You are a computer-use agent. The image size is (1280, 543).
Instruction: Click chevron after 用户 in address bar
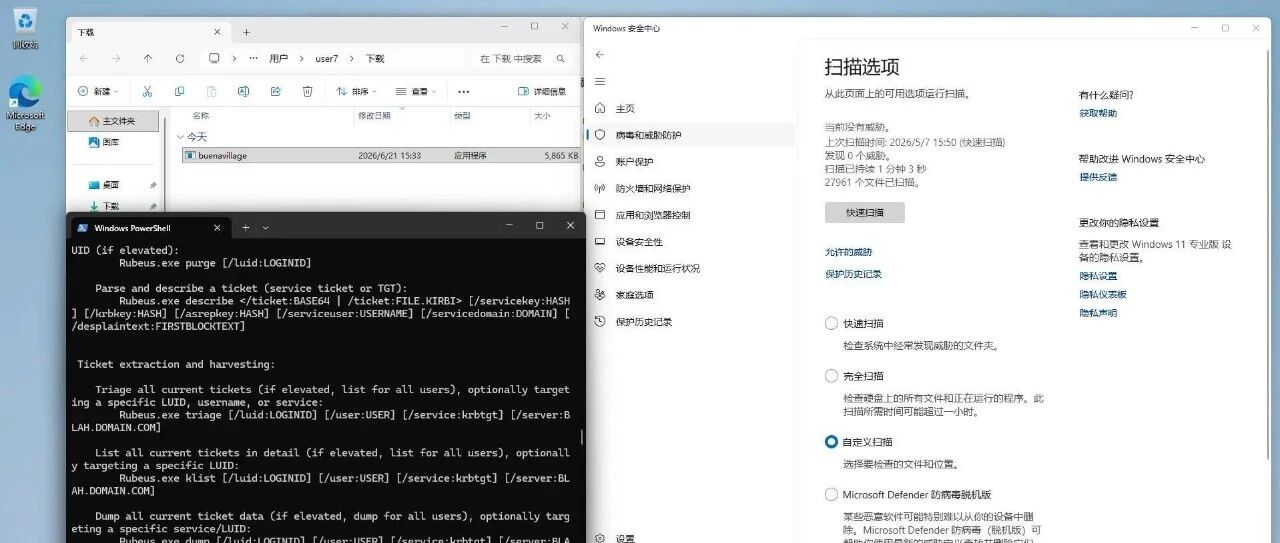(300, 59)
